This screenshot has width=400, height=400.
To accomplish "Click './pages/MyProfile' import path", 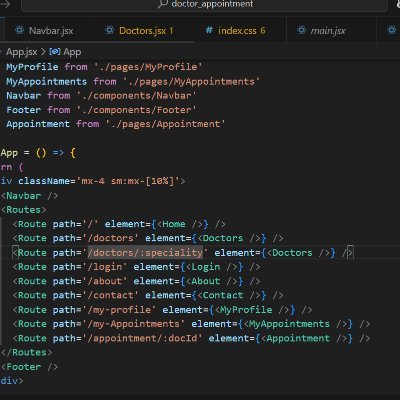I will (x=148, y=67).
